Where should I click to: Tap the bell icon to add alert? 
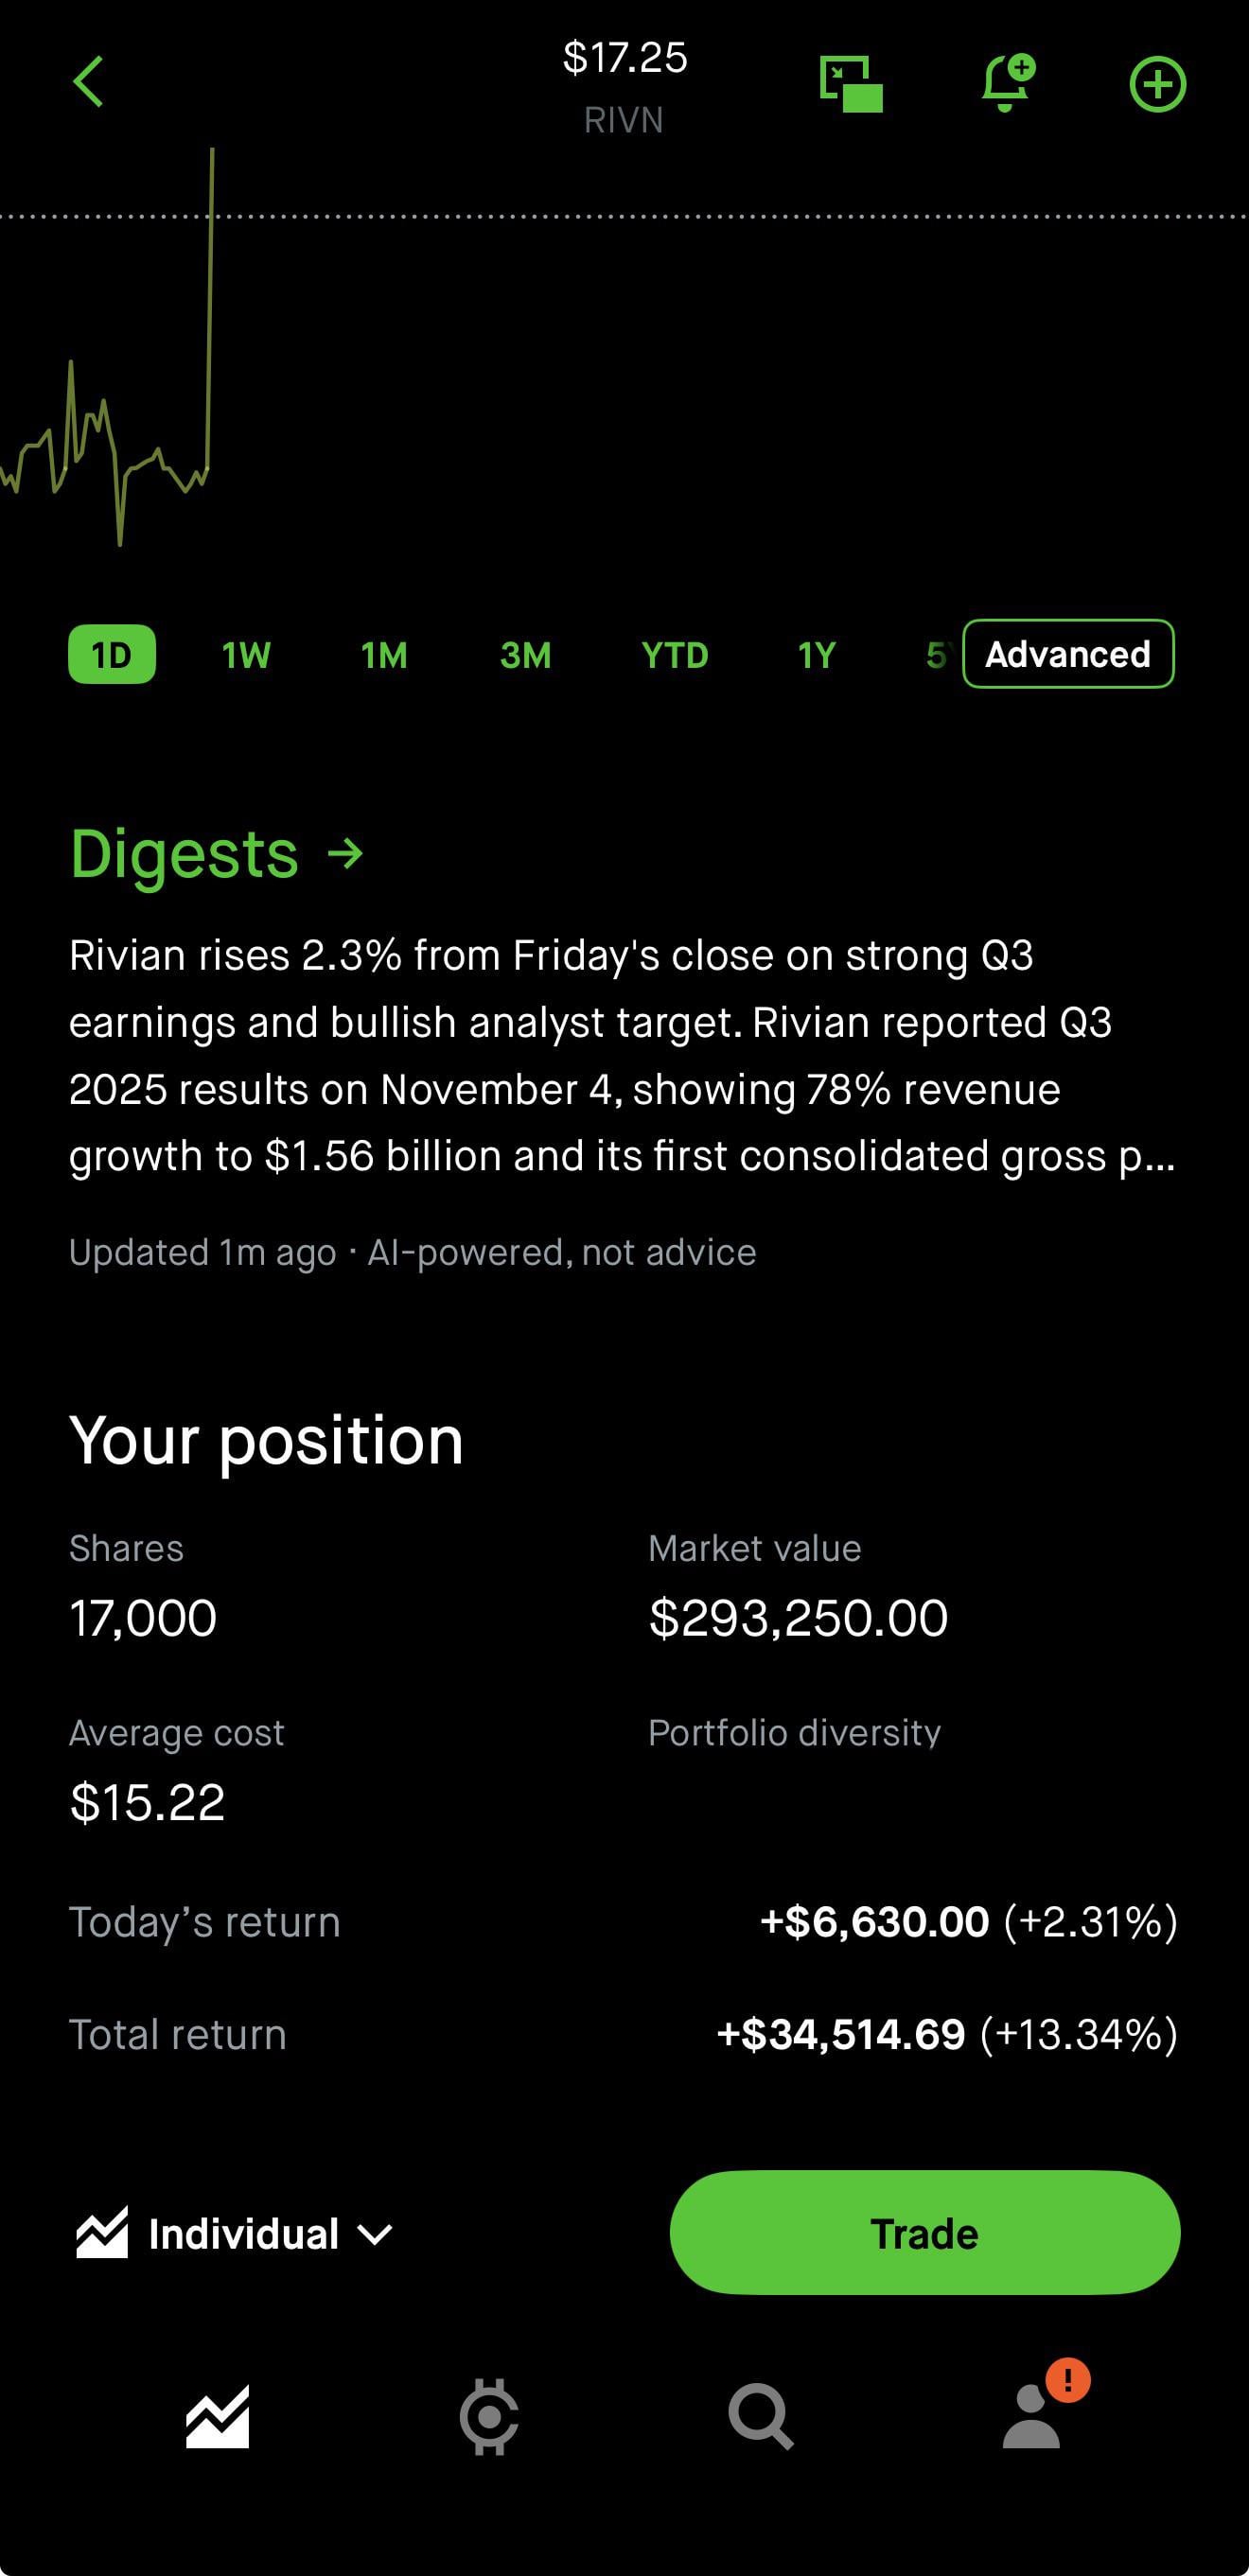(1007, 83)
